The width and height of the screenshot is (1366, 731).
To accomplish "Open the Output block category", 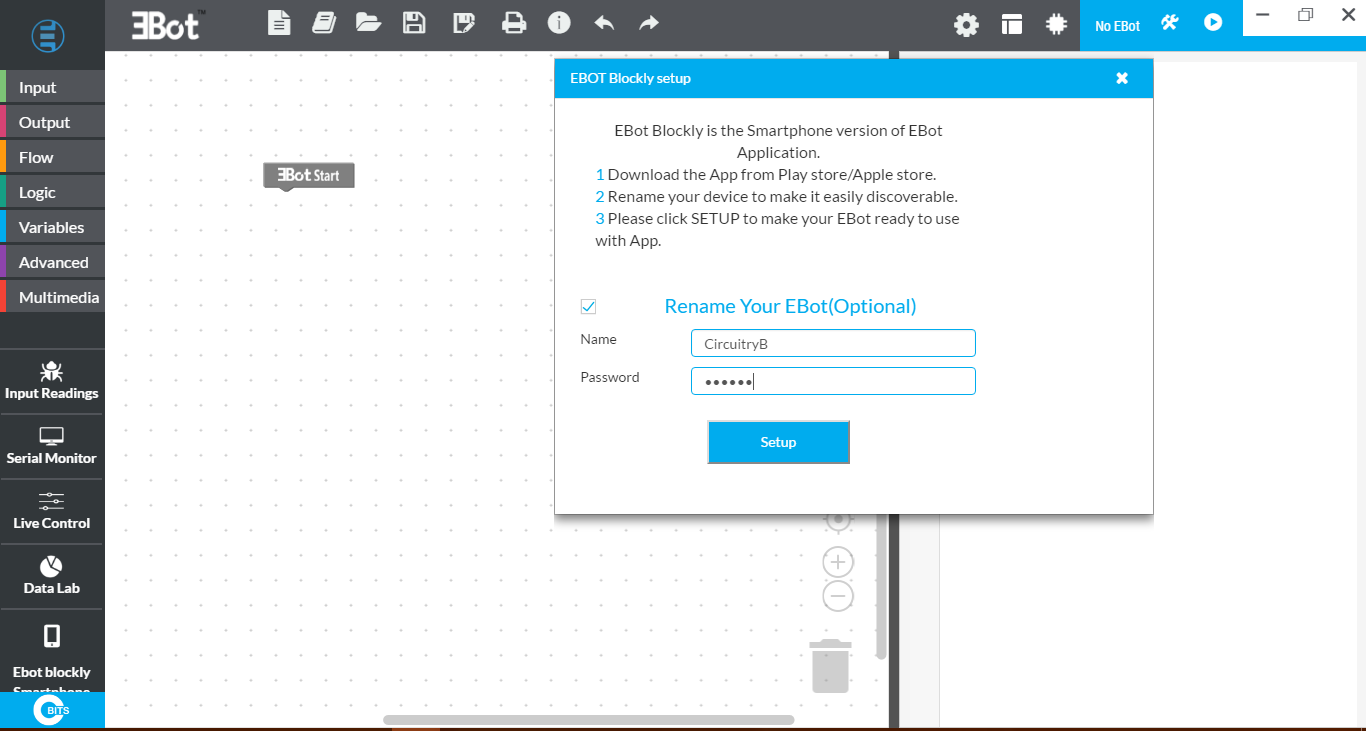I will click(52, 122).
